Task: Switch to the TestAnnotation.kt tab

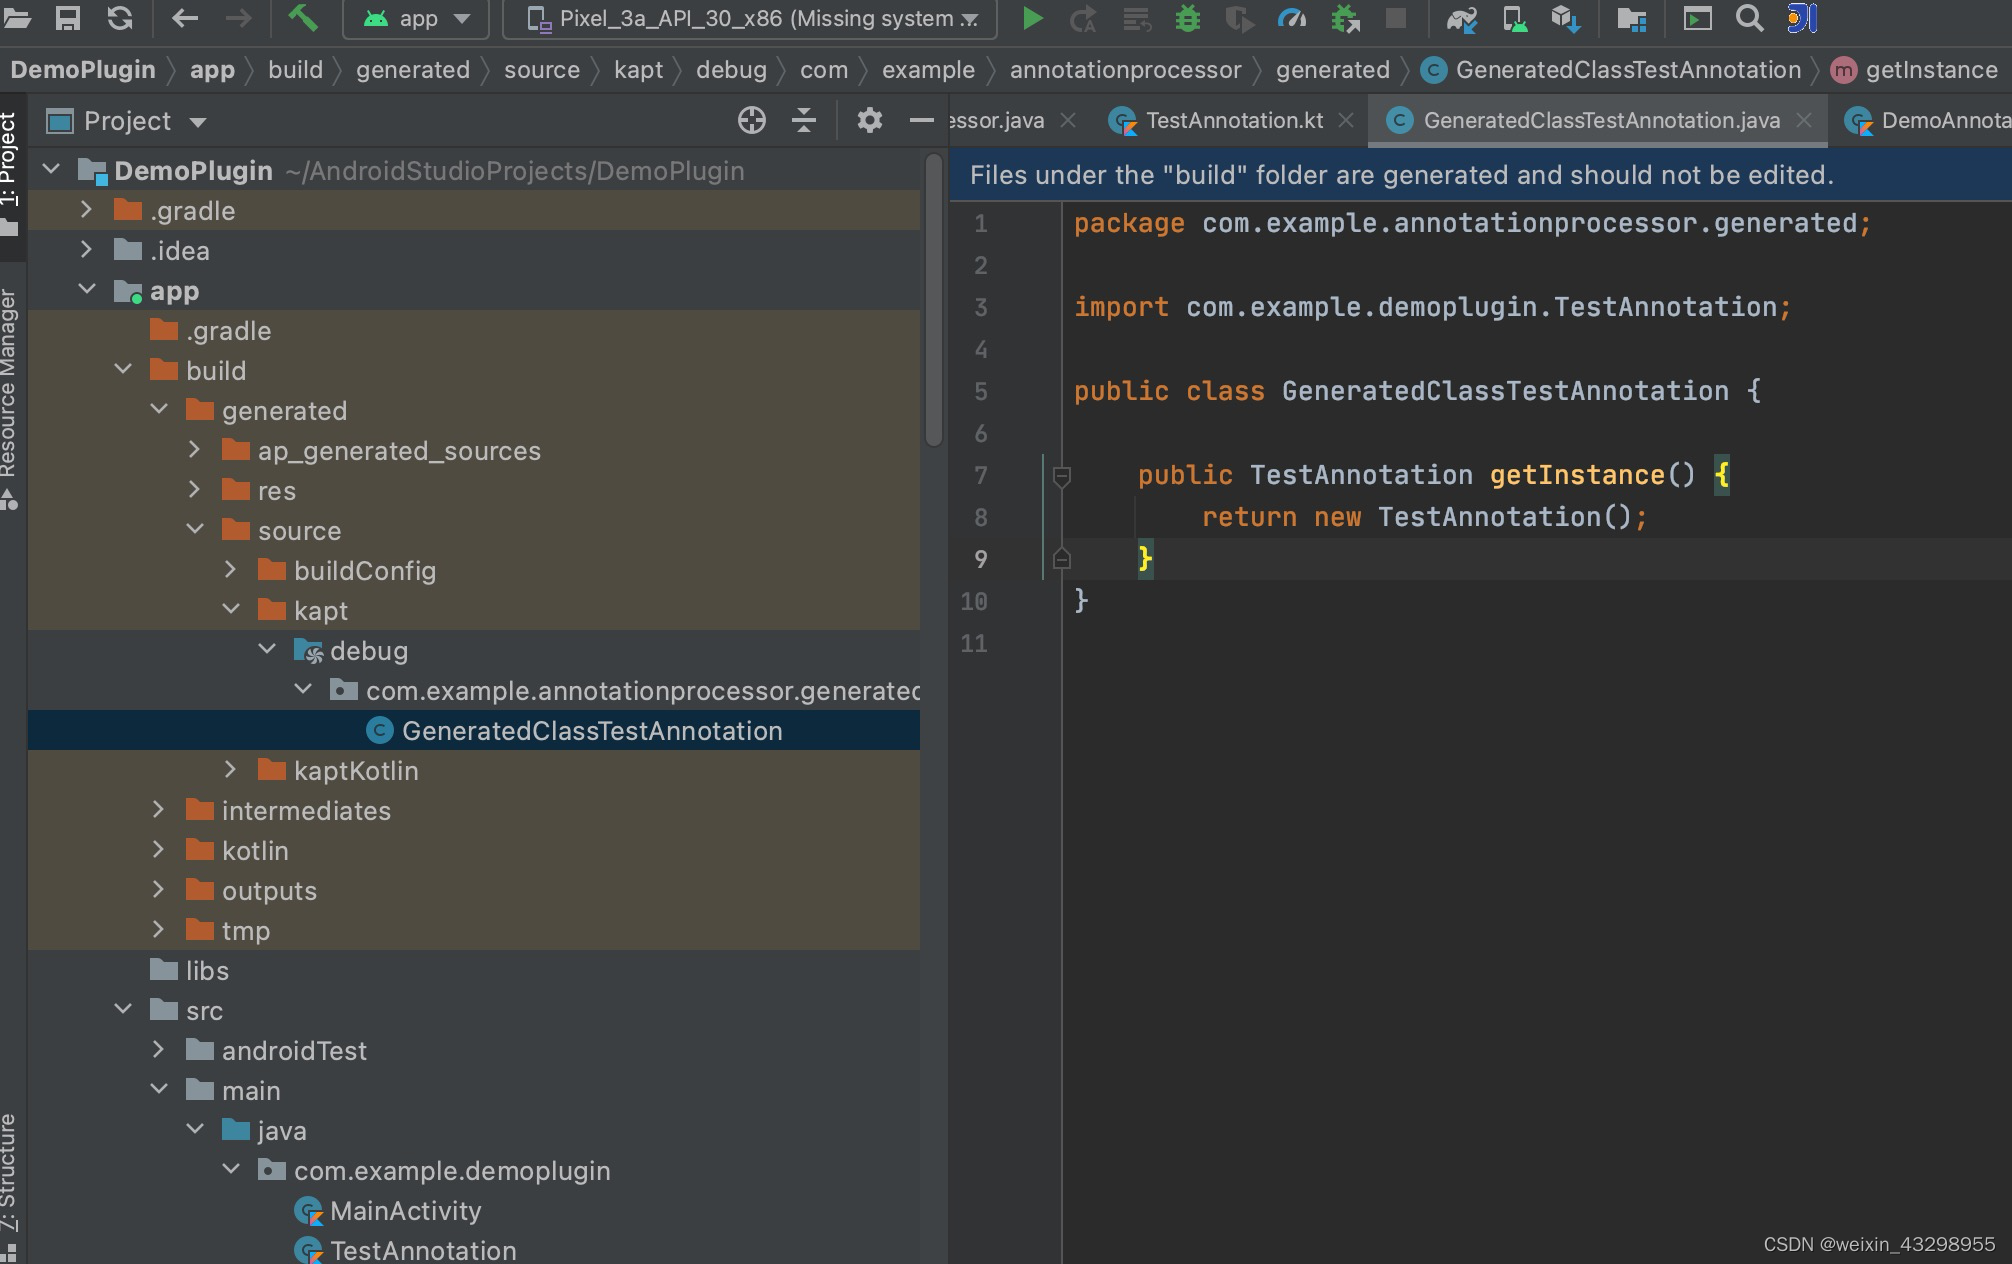Action: [1233, 121]
